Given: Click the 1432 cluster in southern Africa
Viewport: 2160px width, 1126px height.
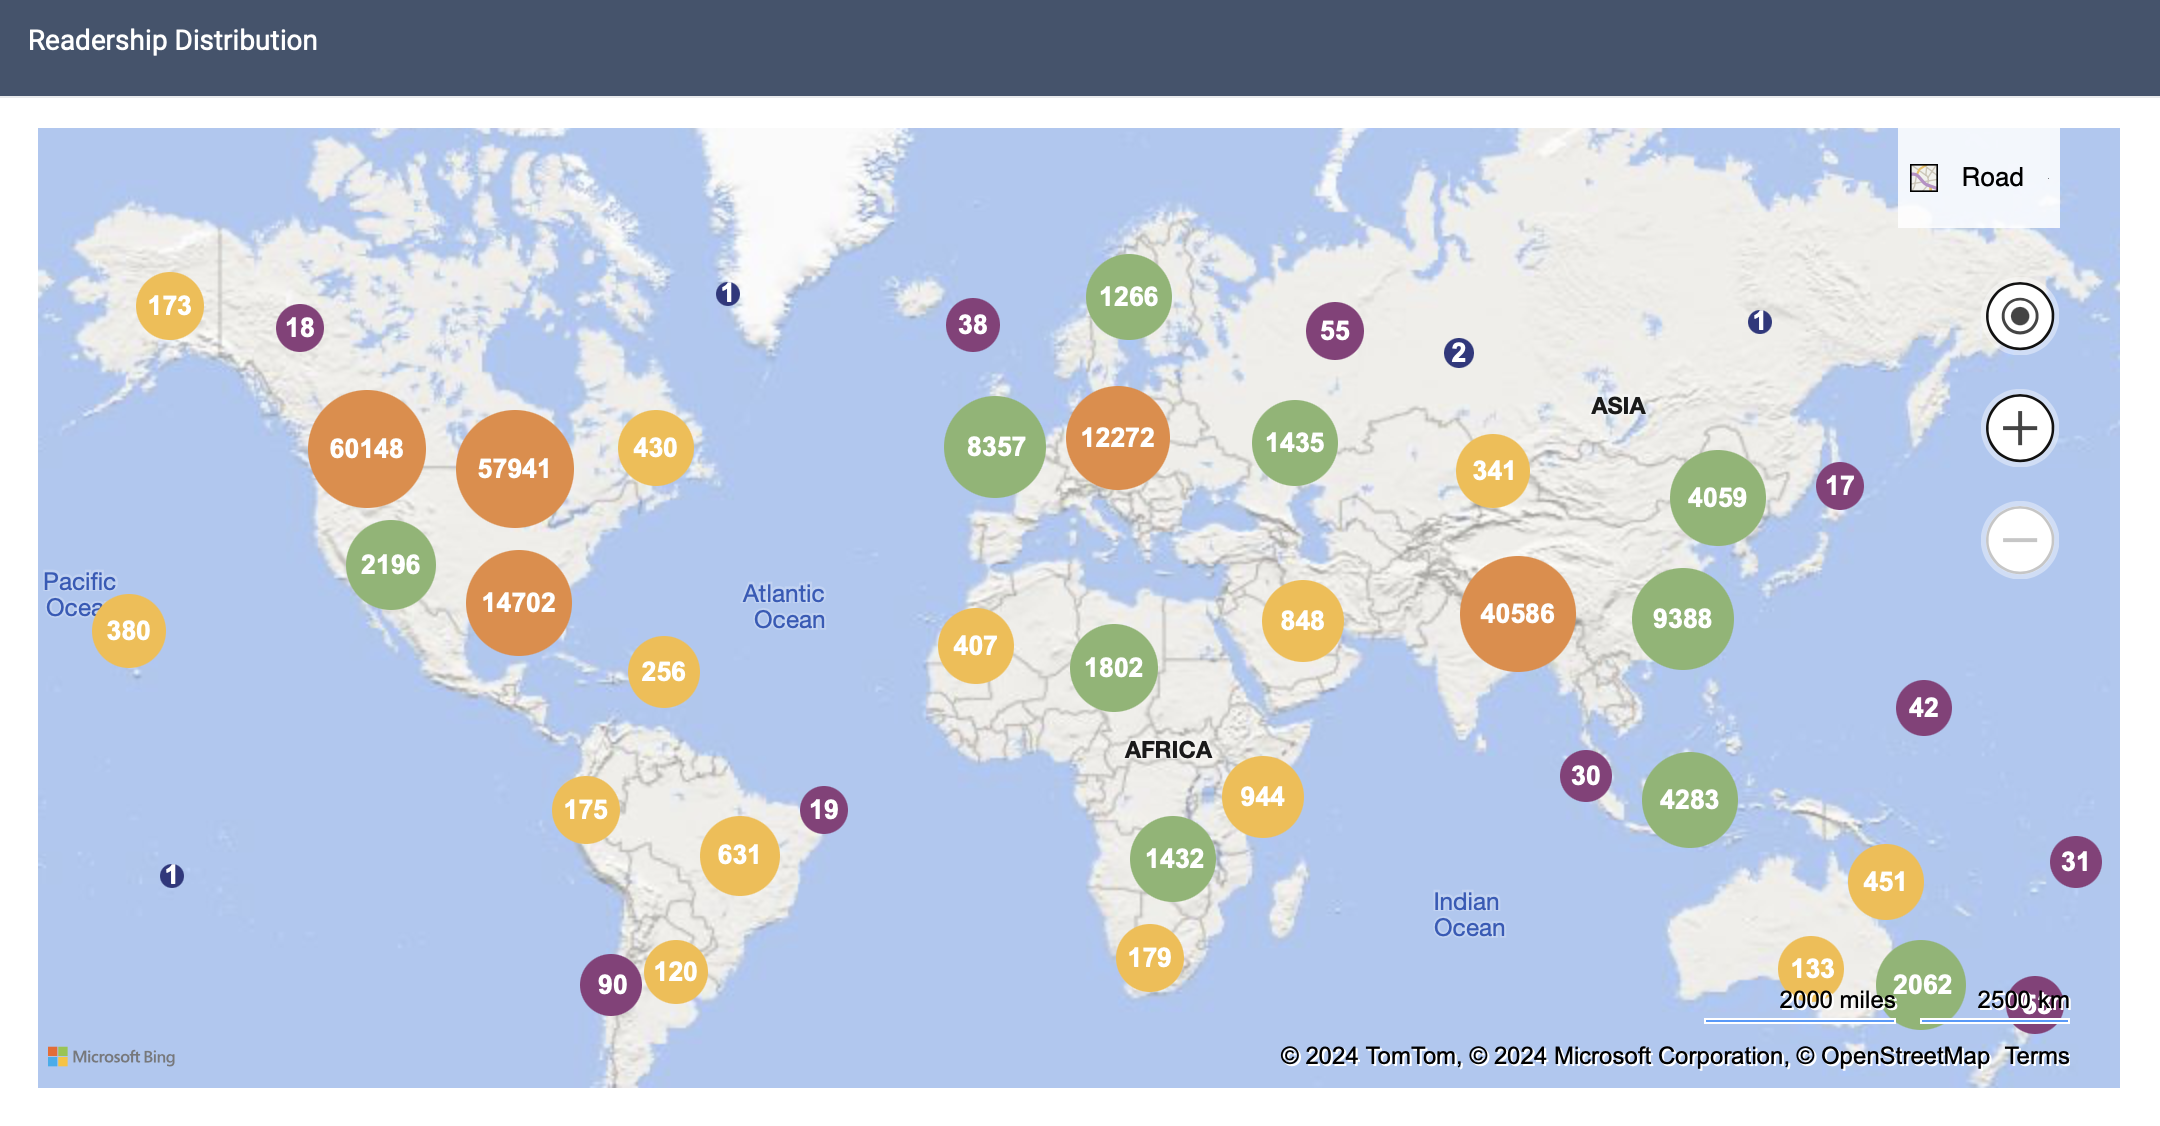Looking at the screenshot, I should pyautogui.click(x=1174, y=859).
